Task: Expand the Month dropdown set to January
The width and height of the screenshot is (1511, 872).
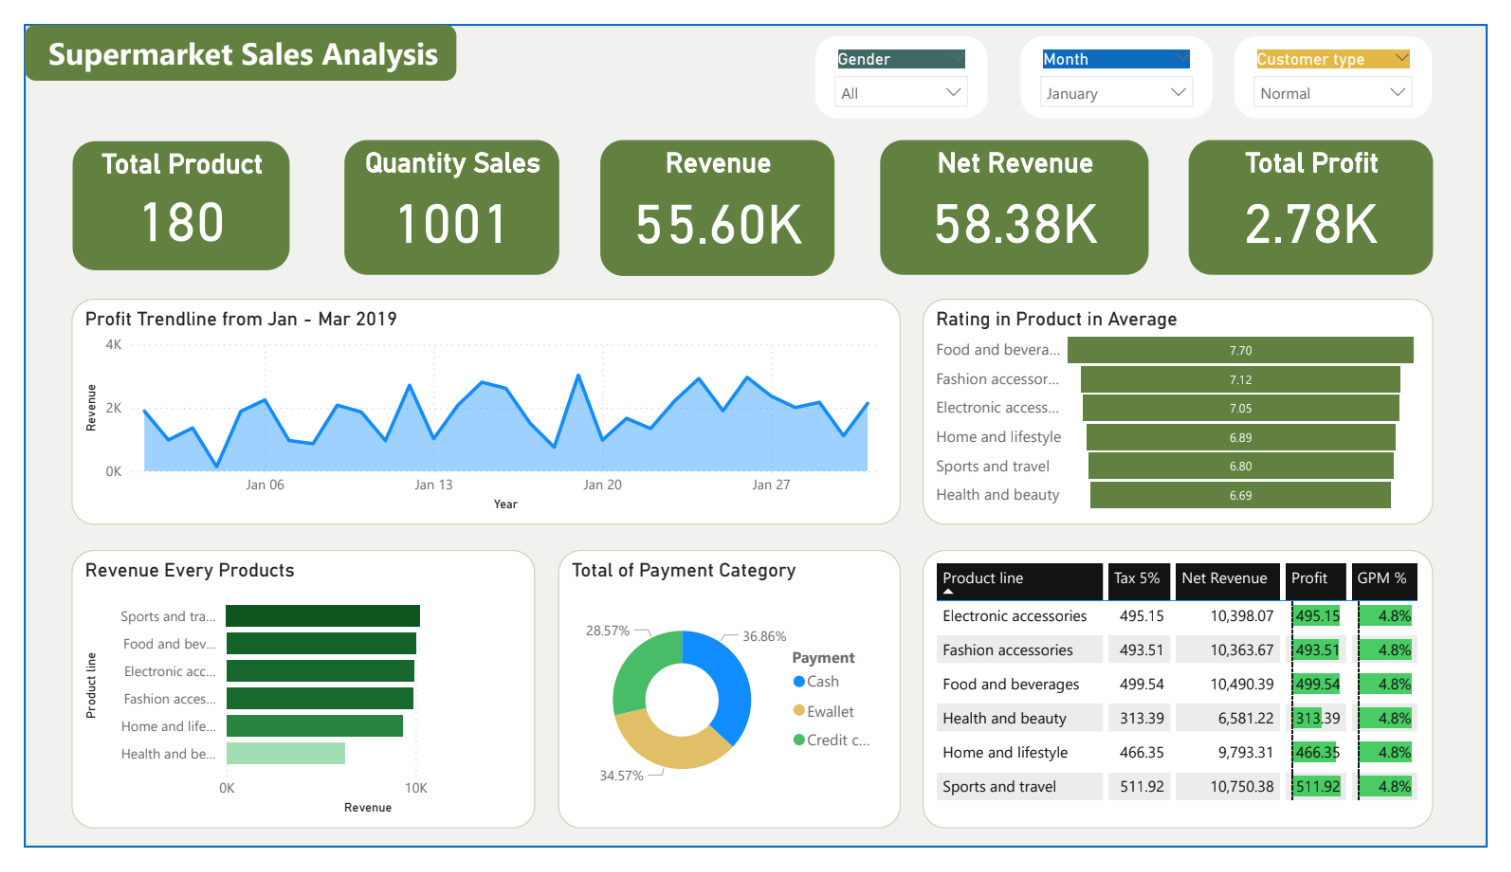Action: [x=1115, y=93]
